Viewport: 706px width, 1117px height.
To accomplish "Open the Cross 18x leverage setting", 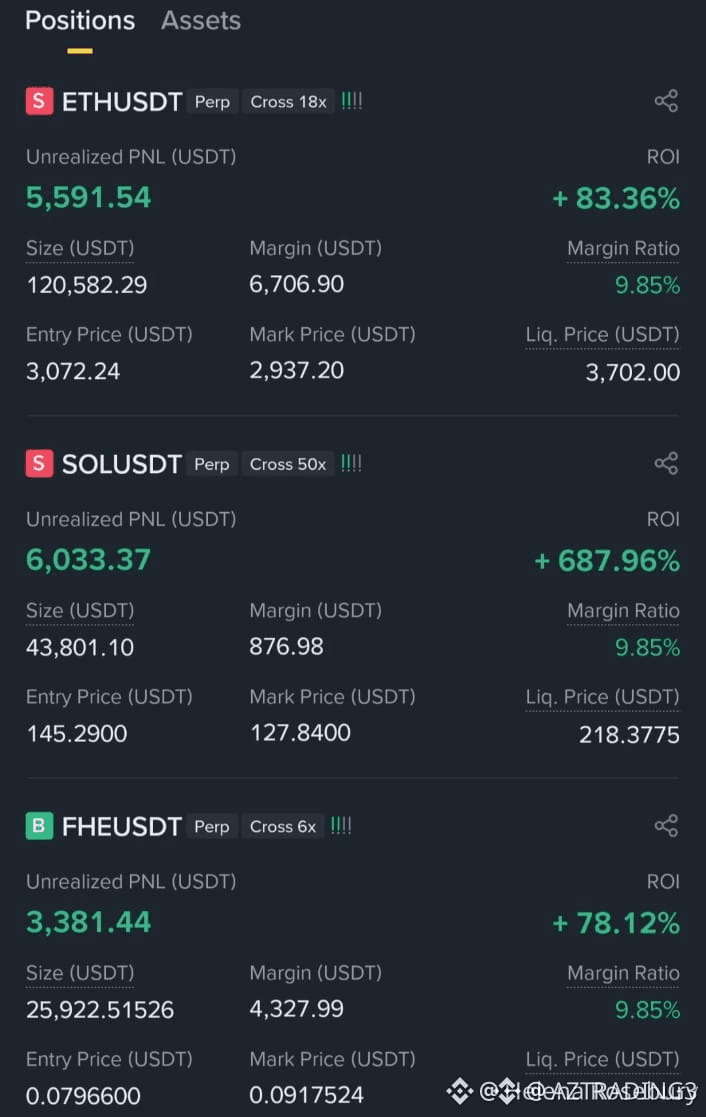I will [x=289, y=102].
